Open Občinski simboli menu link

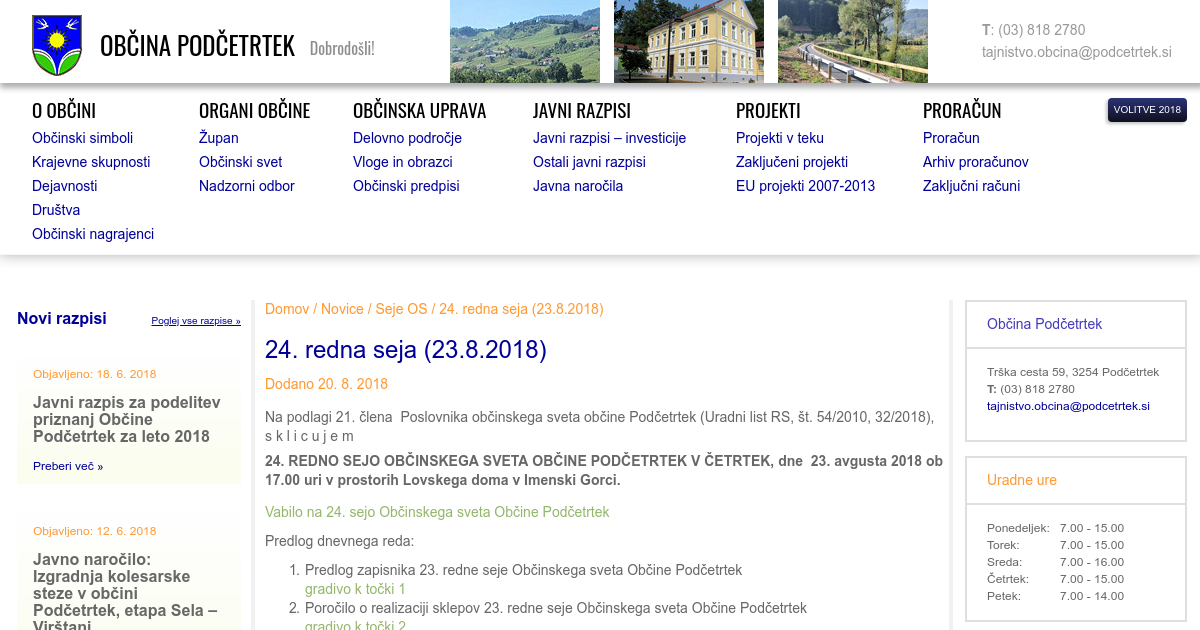(x=82, y=138)
